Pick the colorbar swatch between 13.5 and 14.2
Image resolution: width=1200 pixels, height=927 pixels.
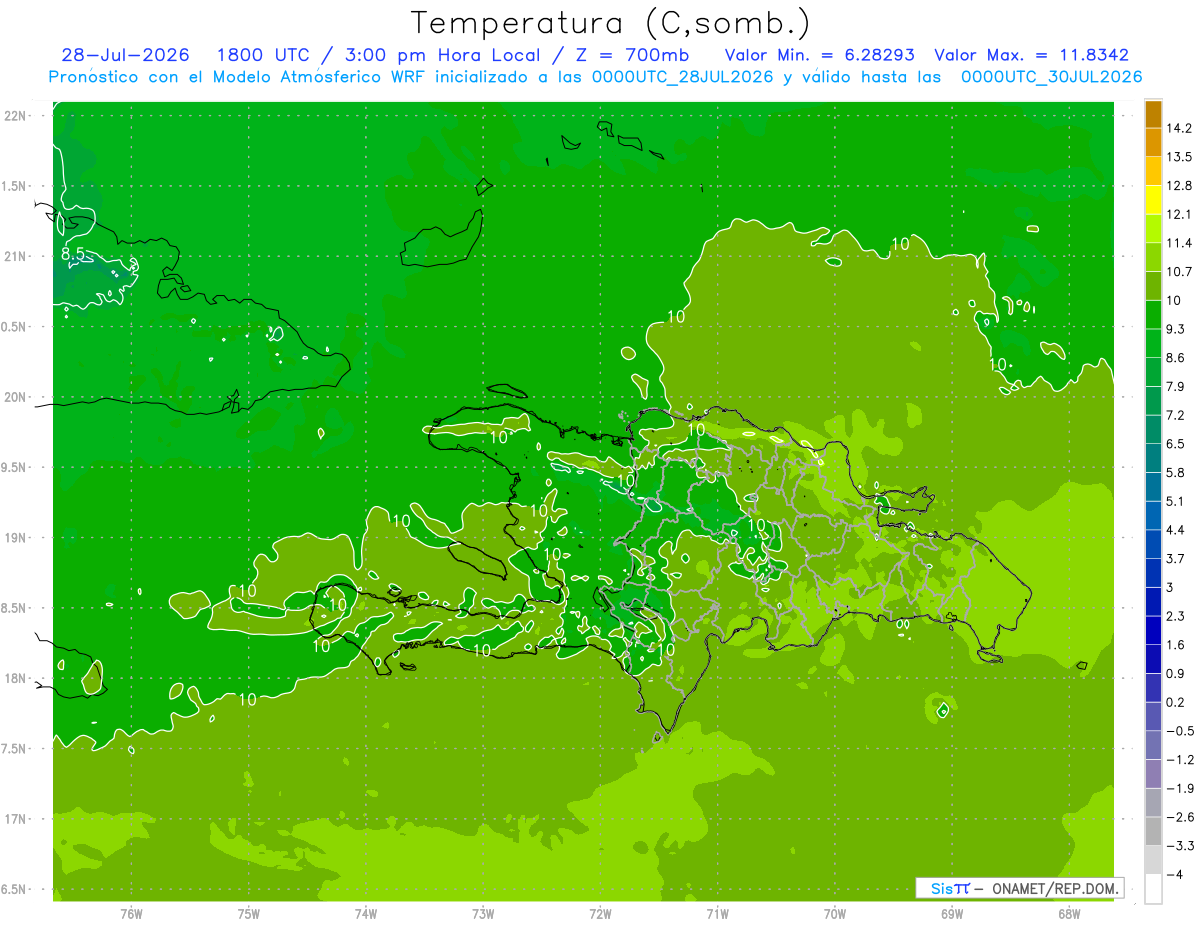pyautogui.click(x=1153, y=142)
